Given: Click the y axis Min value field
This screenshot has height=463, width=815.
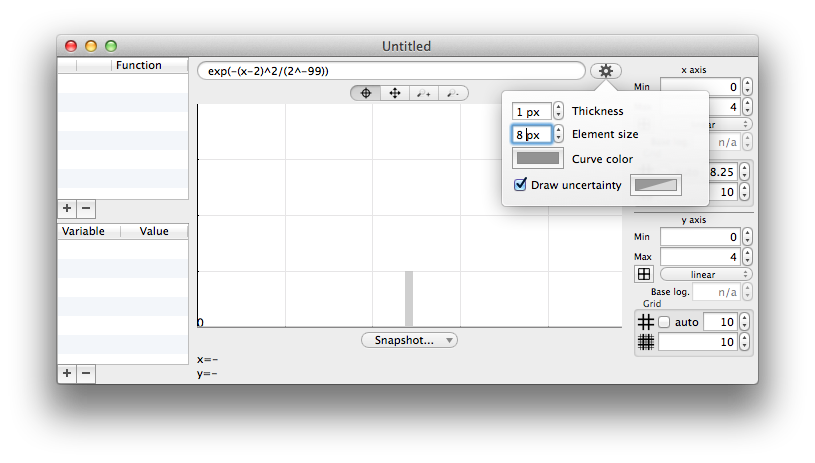Looking at the screenshot, I should (x=700, y=237).
